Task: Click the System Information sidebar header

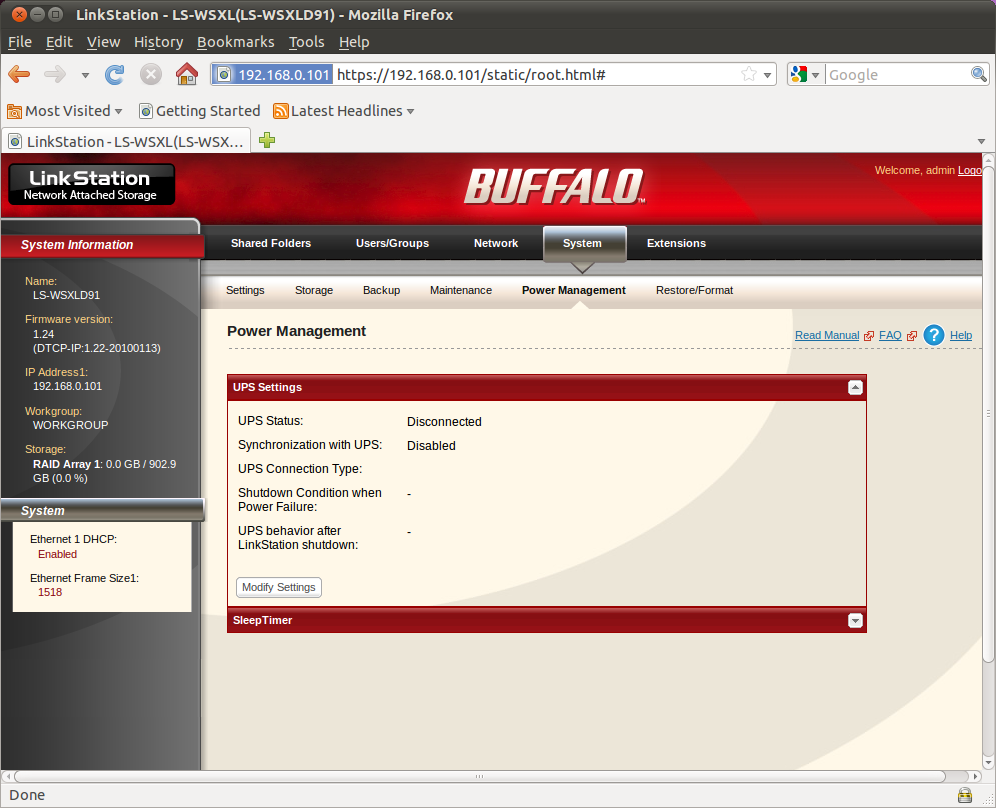Action: [x=102, y=245]
